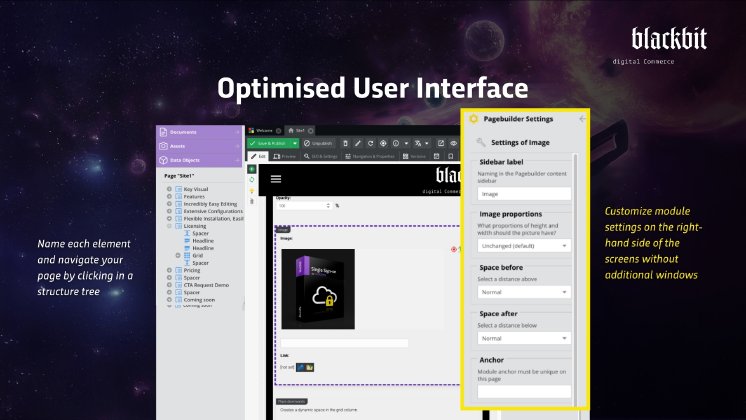Click the Anchor input field
746x420 pixels.
click(x=524, y=391)
